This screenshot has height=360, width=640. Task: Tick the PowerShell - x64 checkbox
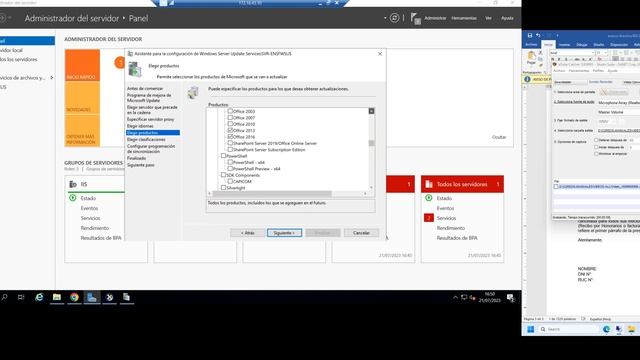[230, 162]
